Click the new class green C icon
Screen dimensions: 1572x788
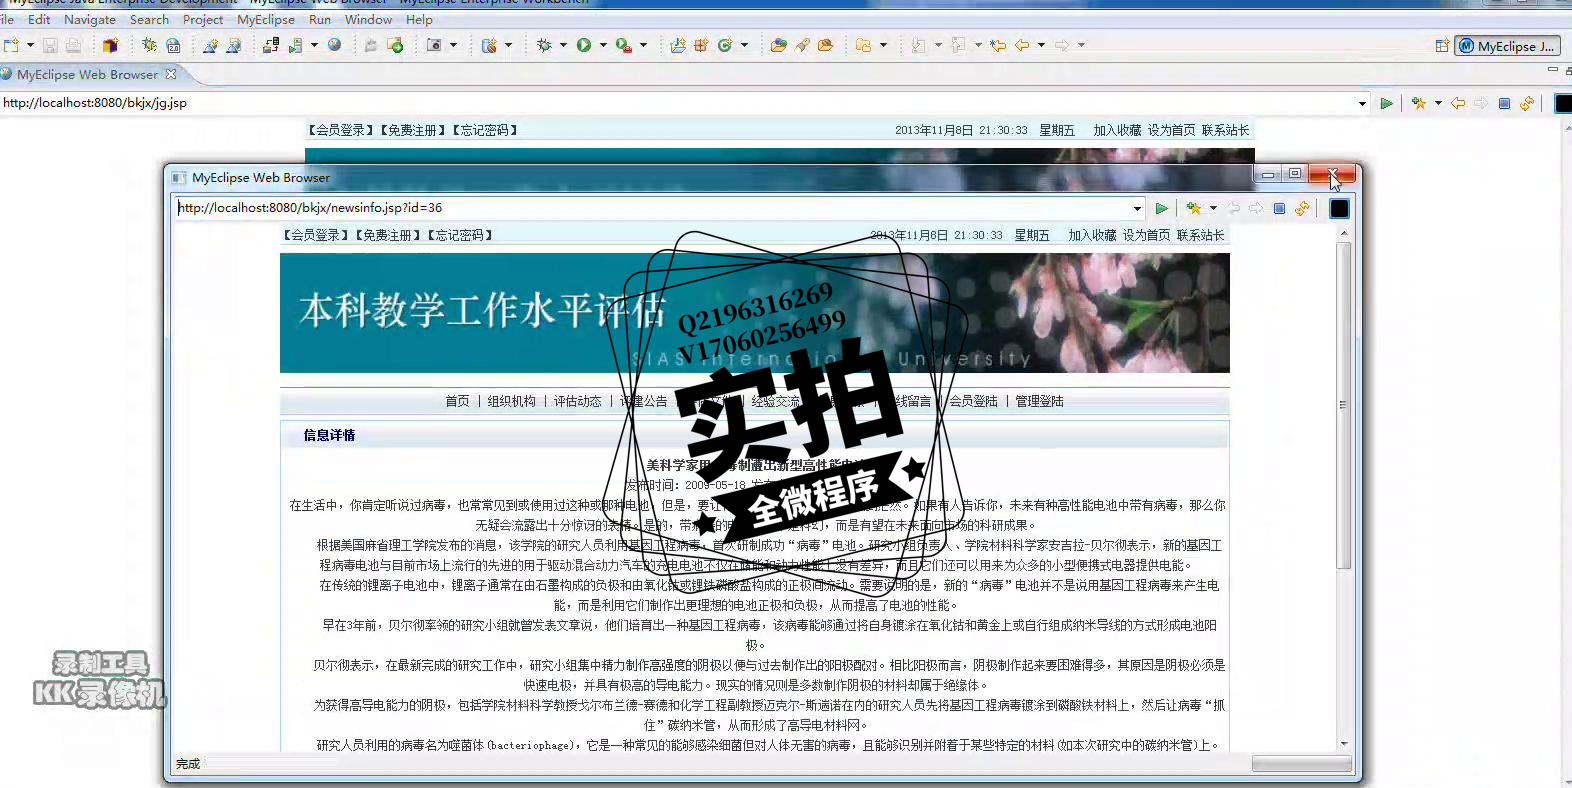725,45
